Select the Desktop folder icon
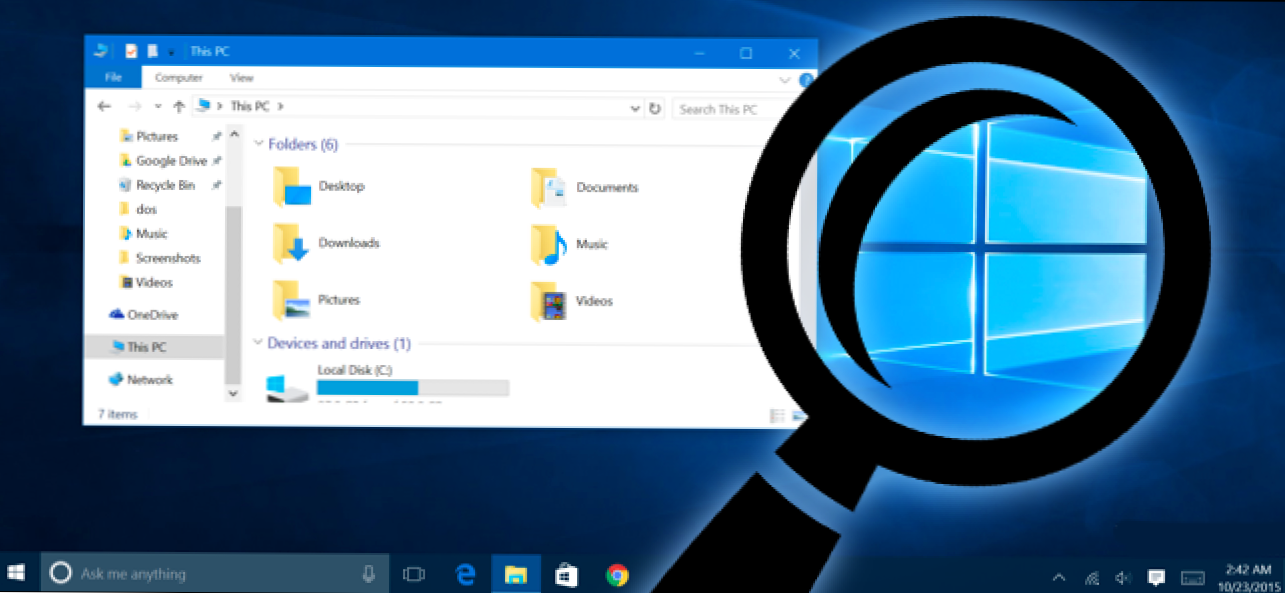 coord(292,187)
